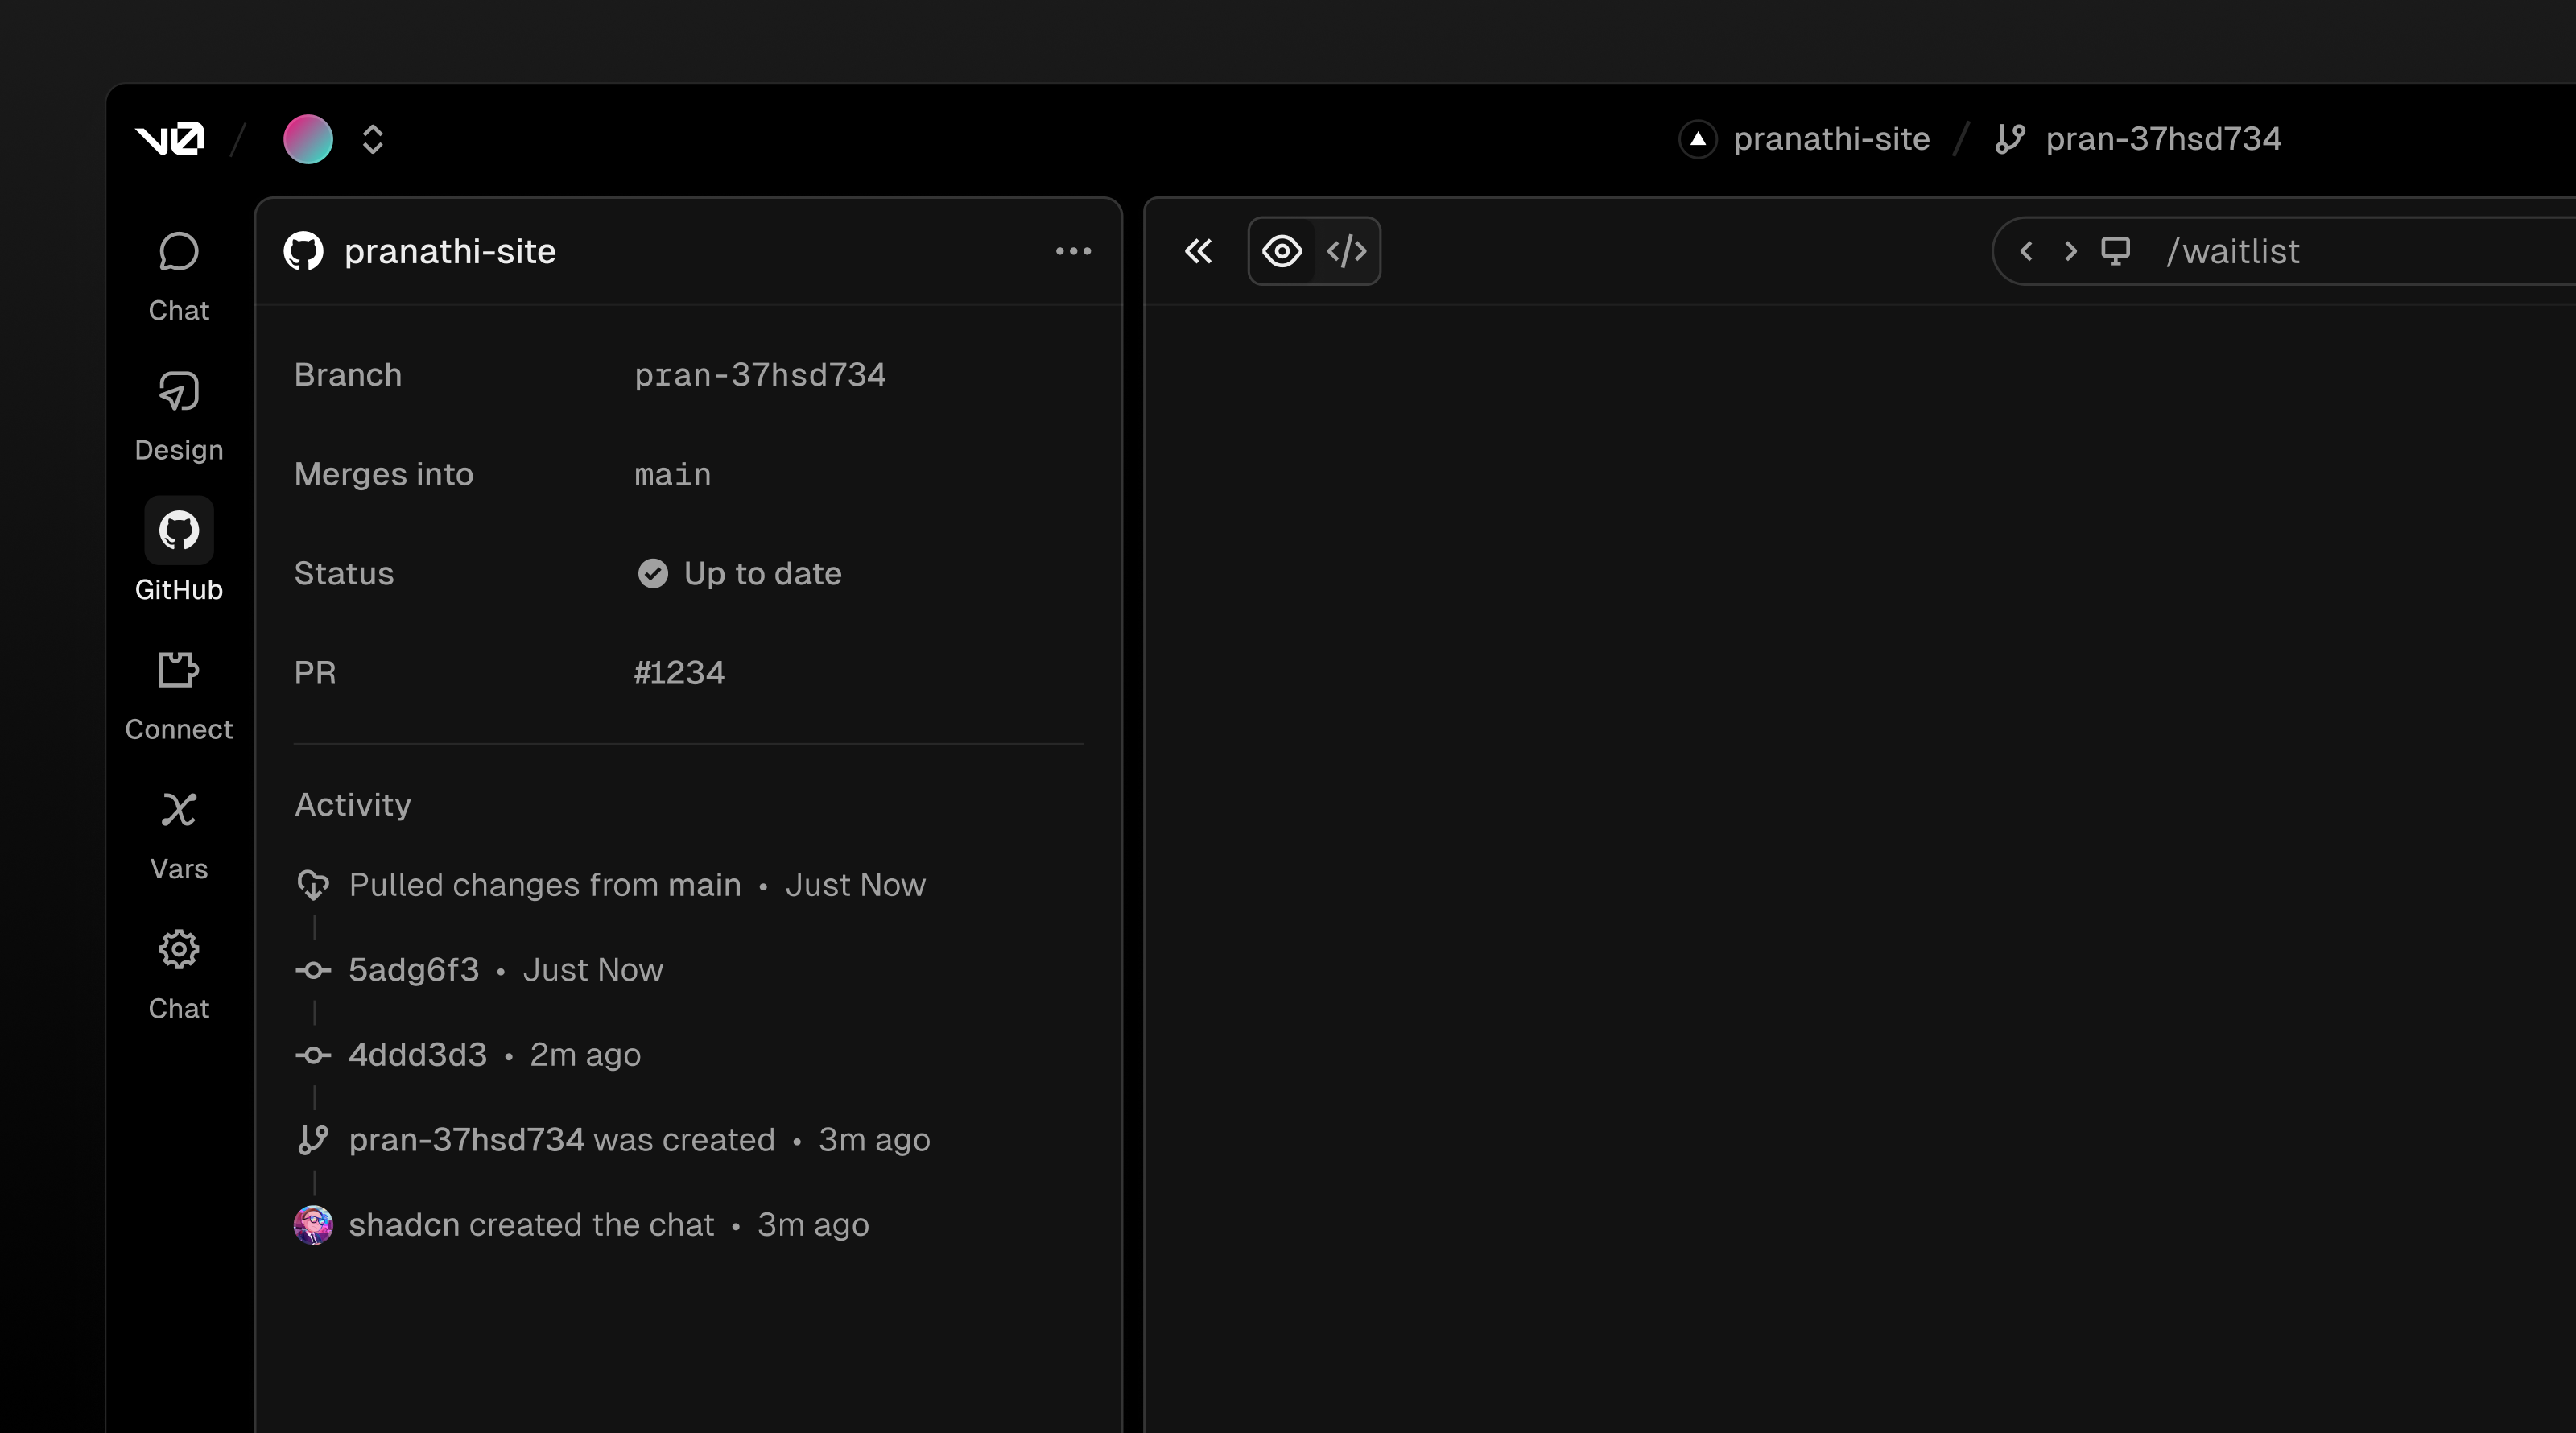Switch to the Design sidebar section
Viewport: 2576px width, 1433px height.
(x=178, y=413)
